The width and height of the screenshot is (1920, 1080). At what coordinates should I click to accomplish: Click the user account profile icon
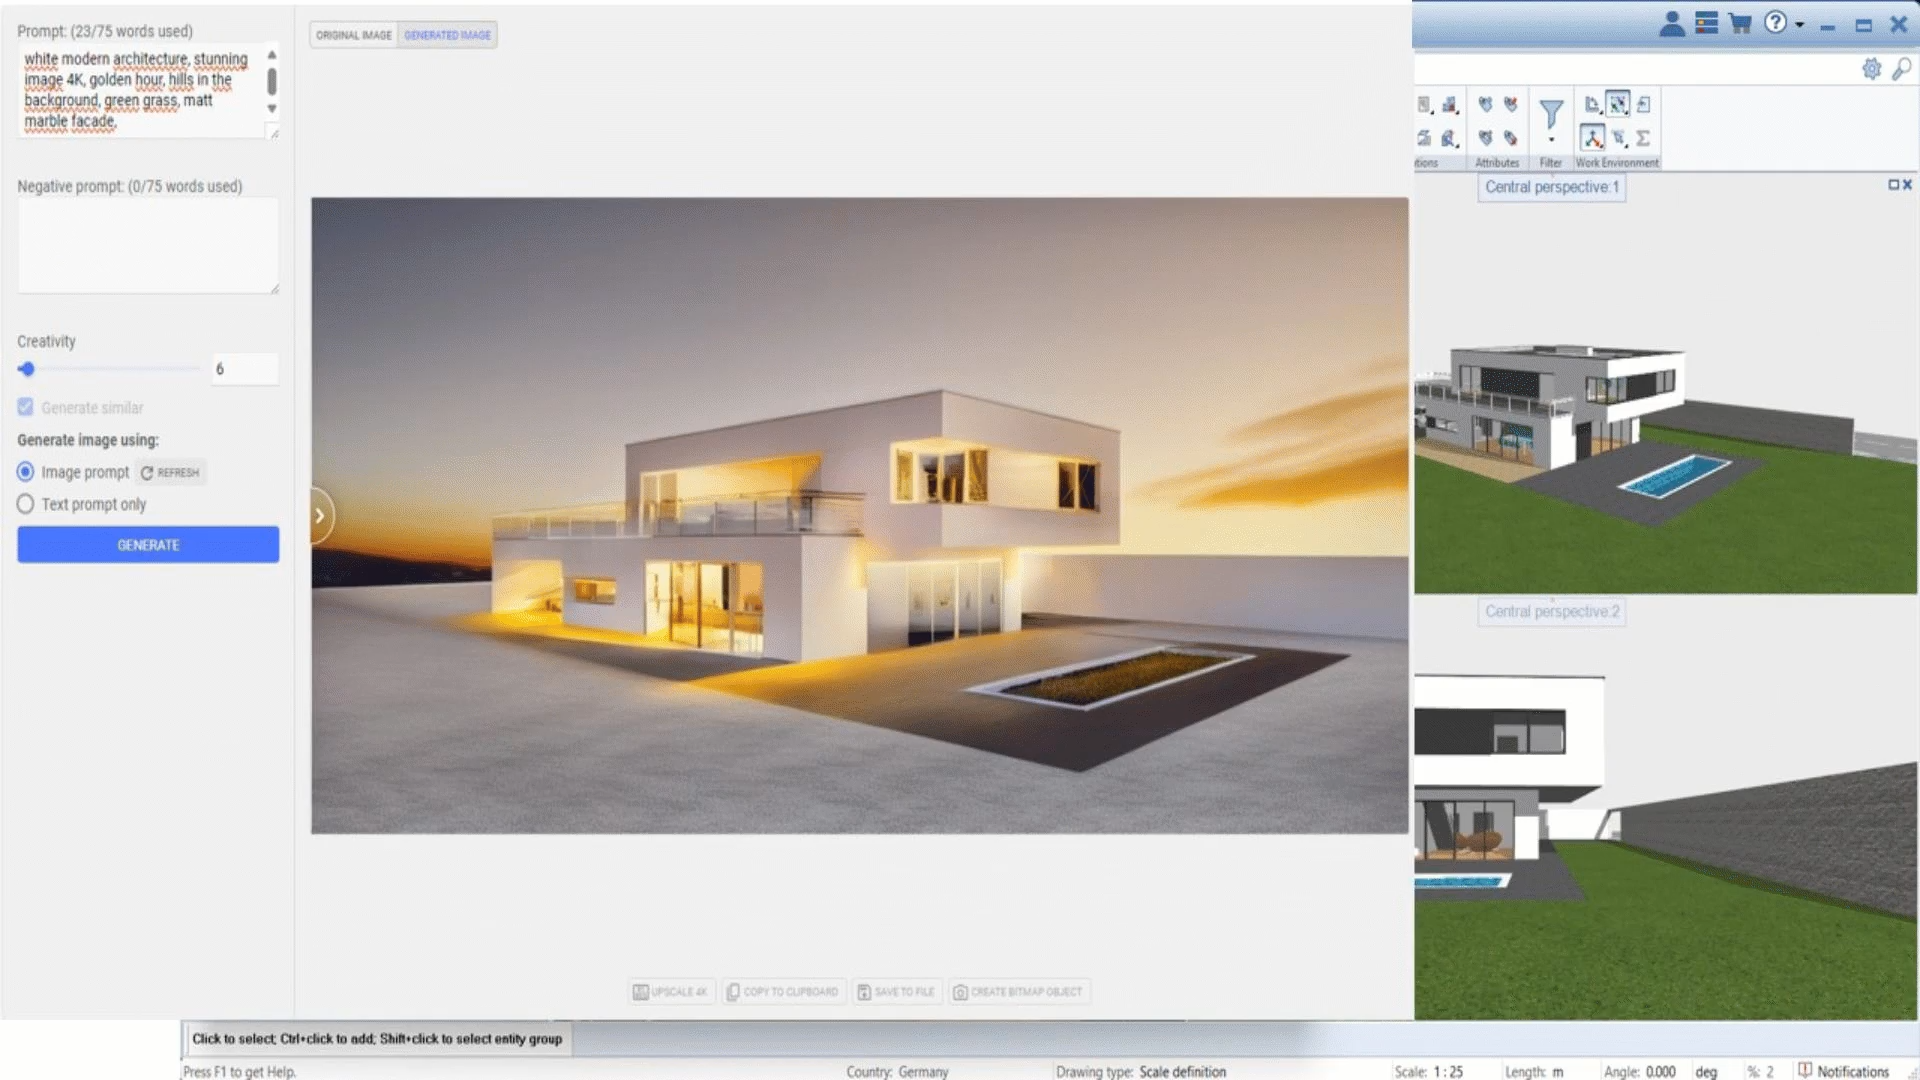pos(1671,24)
